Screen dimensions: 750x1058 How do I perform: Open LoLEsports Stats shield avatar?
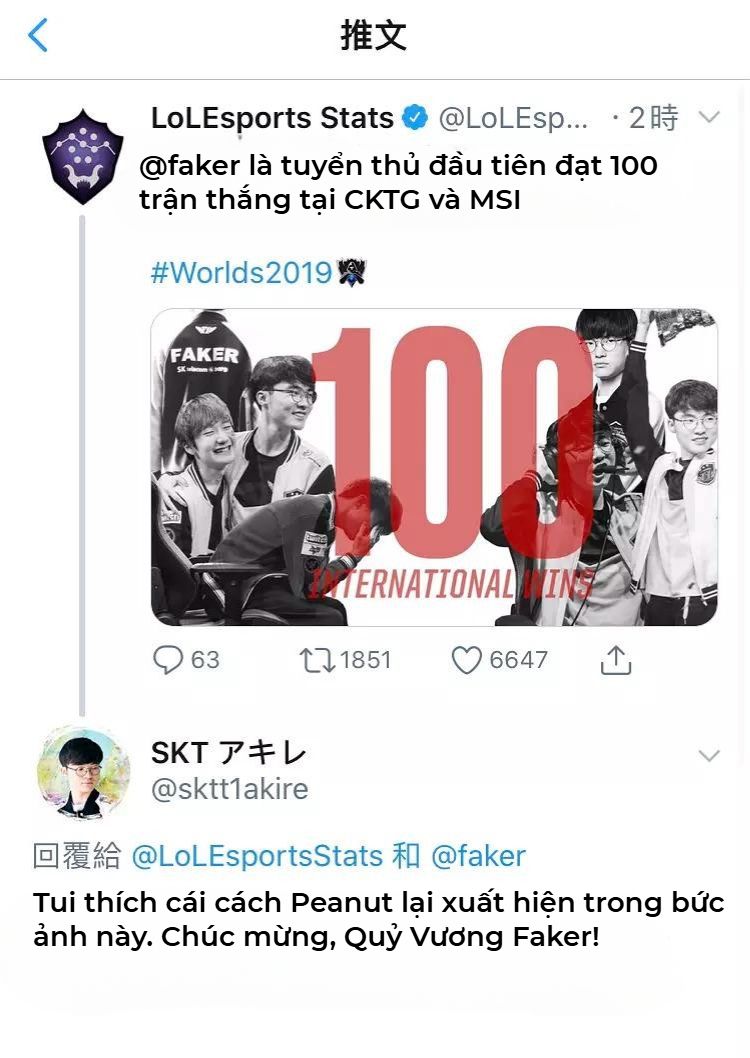[x=83, y=157]
